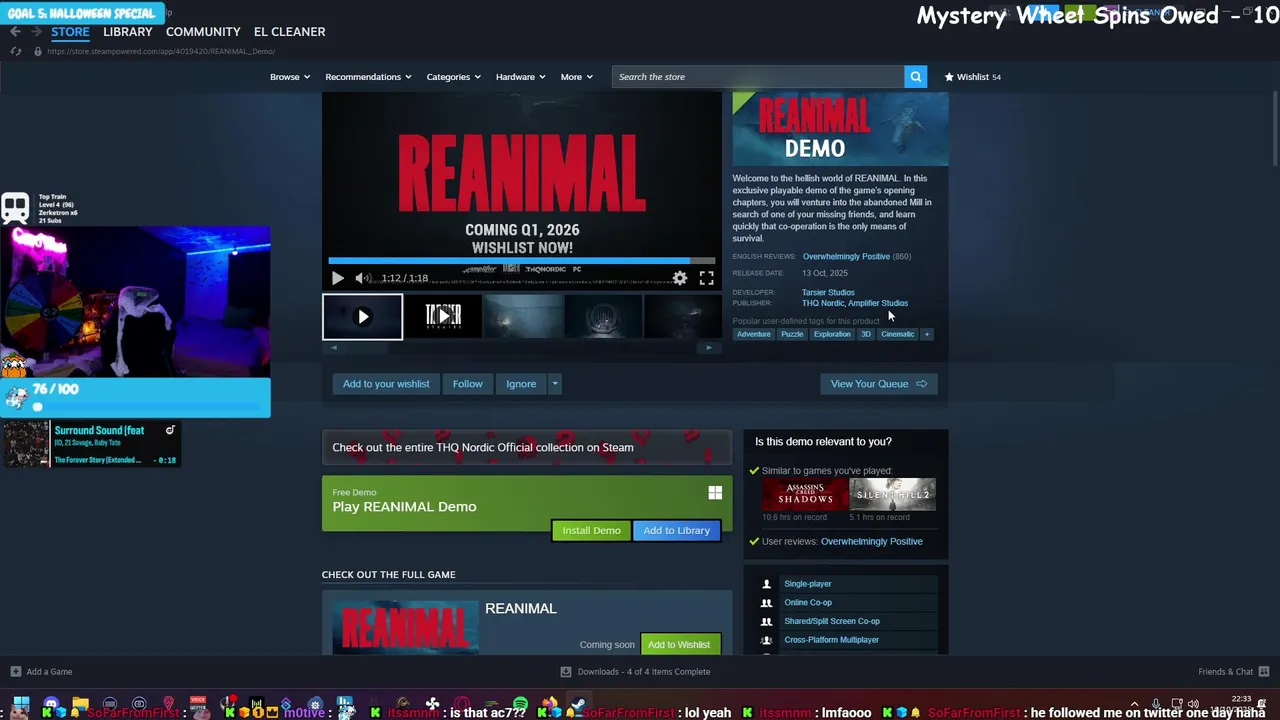Screen dimensions: 1280x720
Task: Click the Add a Game plus icon
Action: 15,672
